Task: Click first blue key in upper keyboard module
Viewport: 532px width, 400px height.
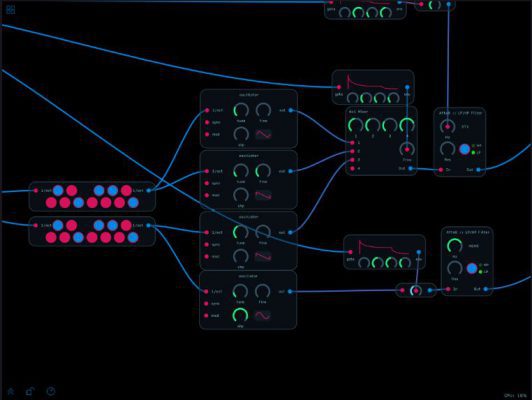Action: pyautogui.click(x=58, y=190)
